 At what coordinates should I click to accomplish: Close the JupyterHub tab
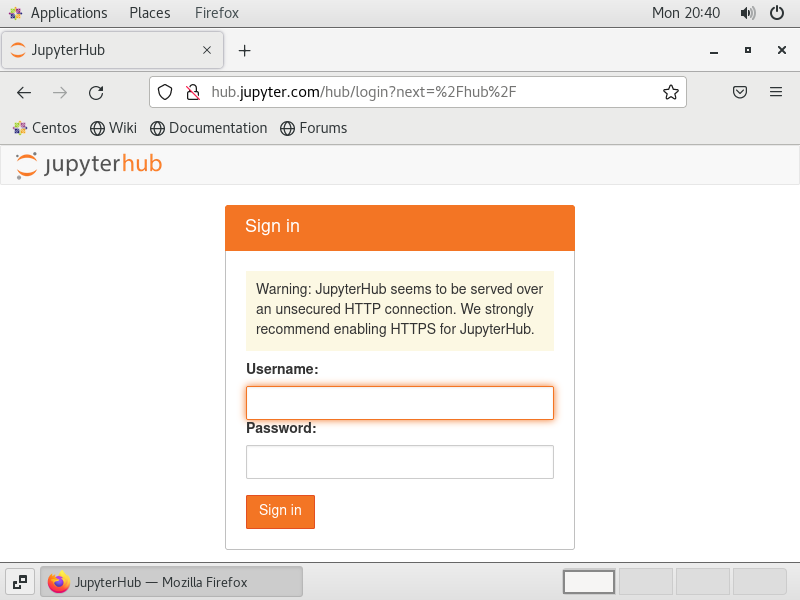[x=207, y=50]
